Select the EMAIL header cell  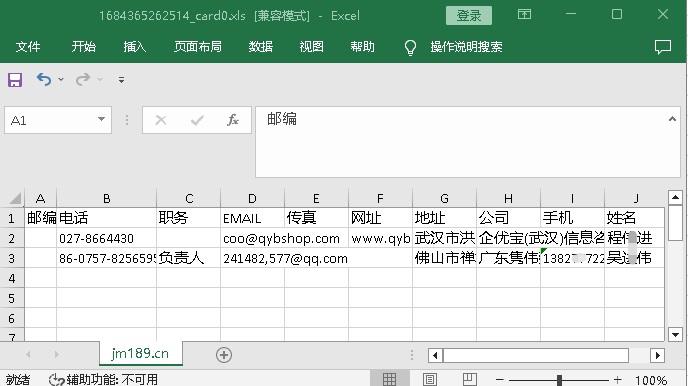[252, 218]
